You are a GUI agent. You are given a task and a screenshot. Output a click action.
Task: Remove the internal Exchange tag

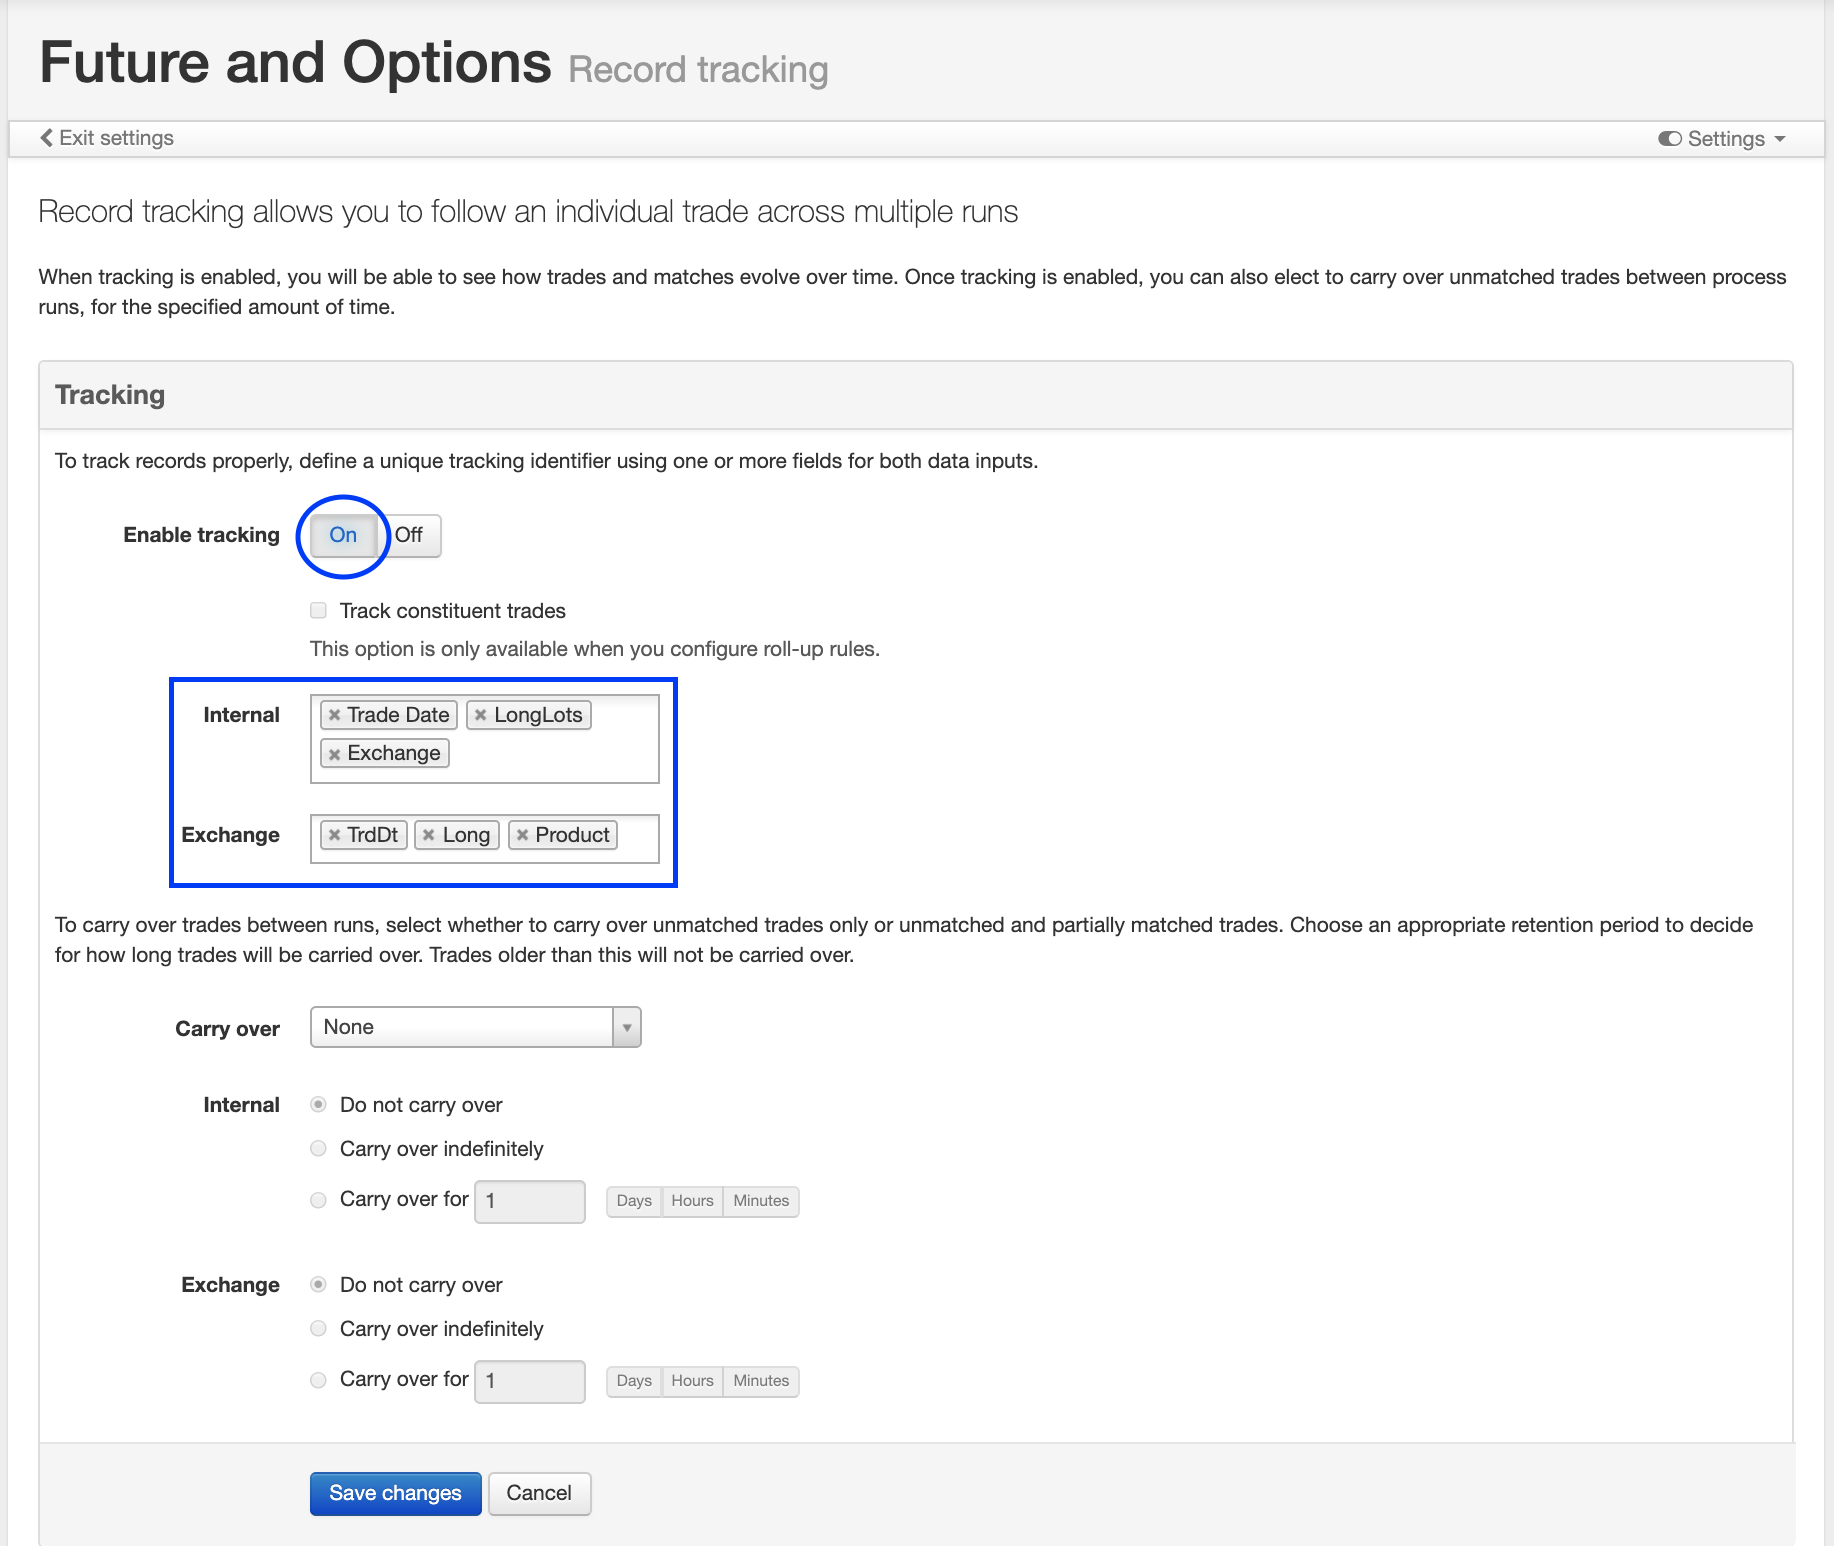(x=335, y=754)
